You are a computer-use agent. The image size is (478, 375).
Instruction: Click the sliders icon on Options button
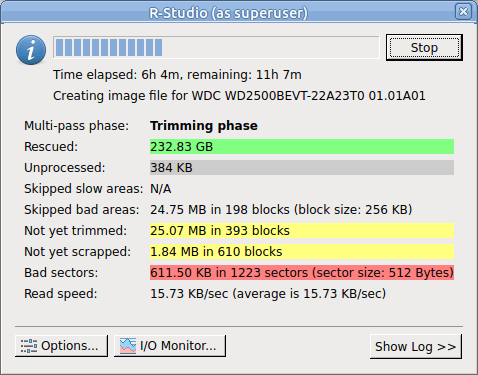(29, 346)
